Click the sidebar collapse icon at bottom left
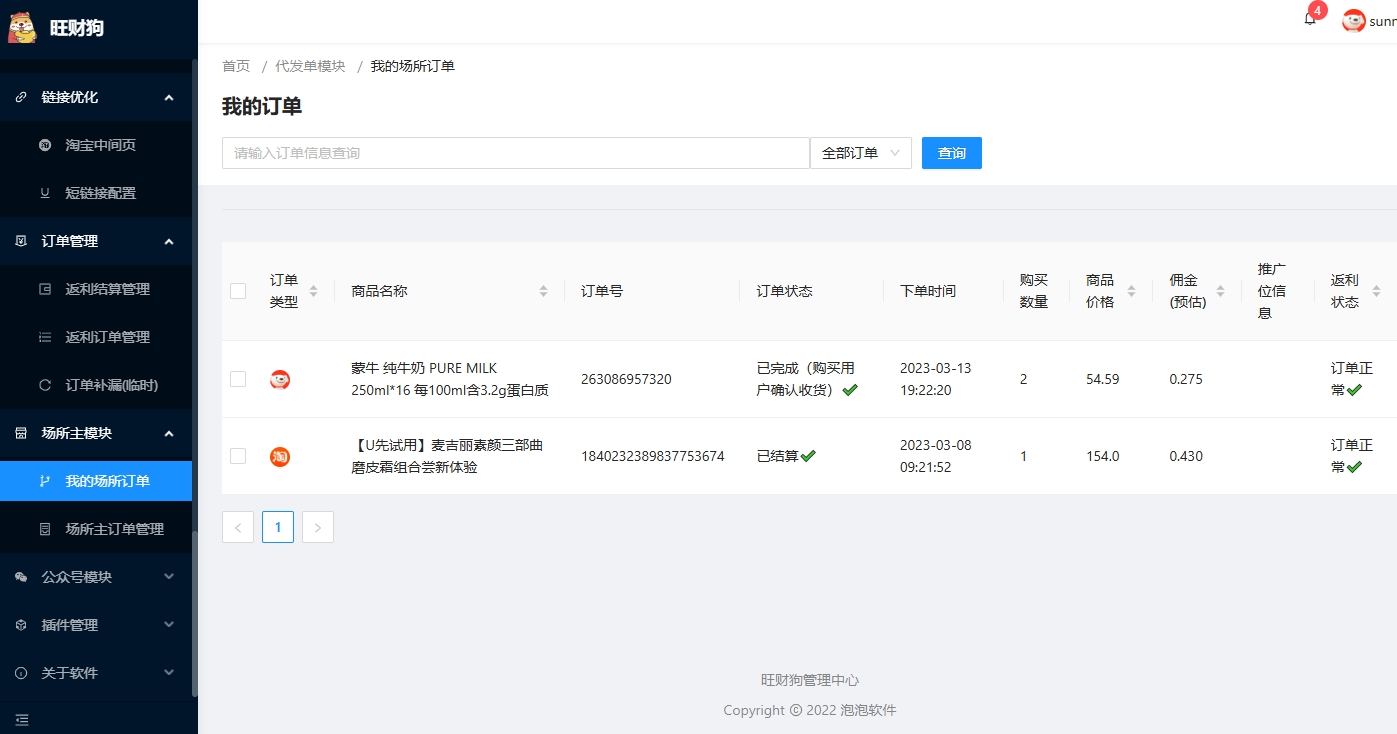1397x734 pixels. [22, 718]
